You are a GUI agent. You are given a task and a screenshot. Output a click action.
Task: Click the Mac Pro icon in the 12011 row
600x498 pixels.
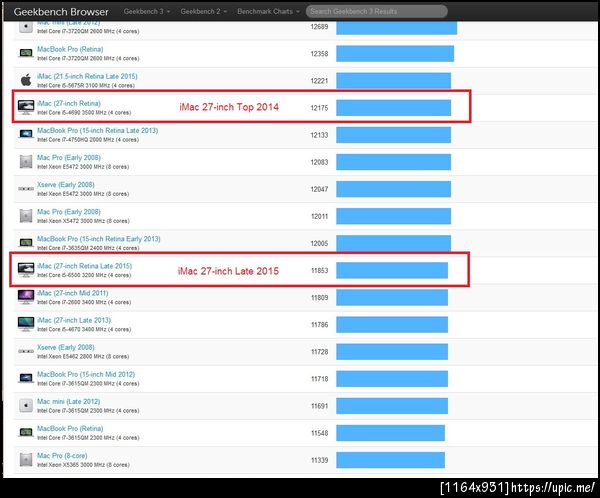(x=26, y=216)
